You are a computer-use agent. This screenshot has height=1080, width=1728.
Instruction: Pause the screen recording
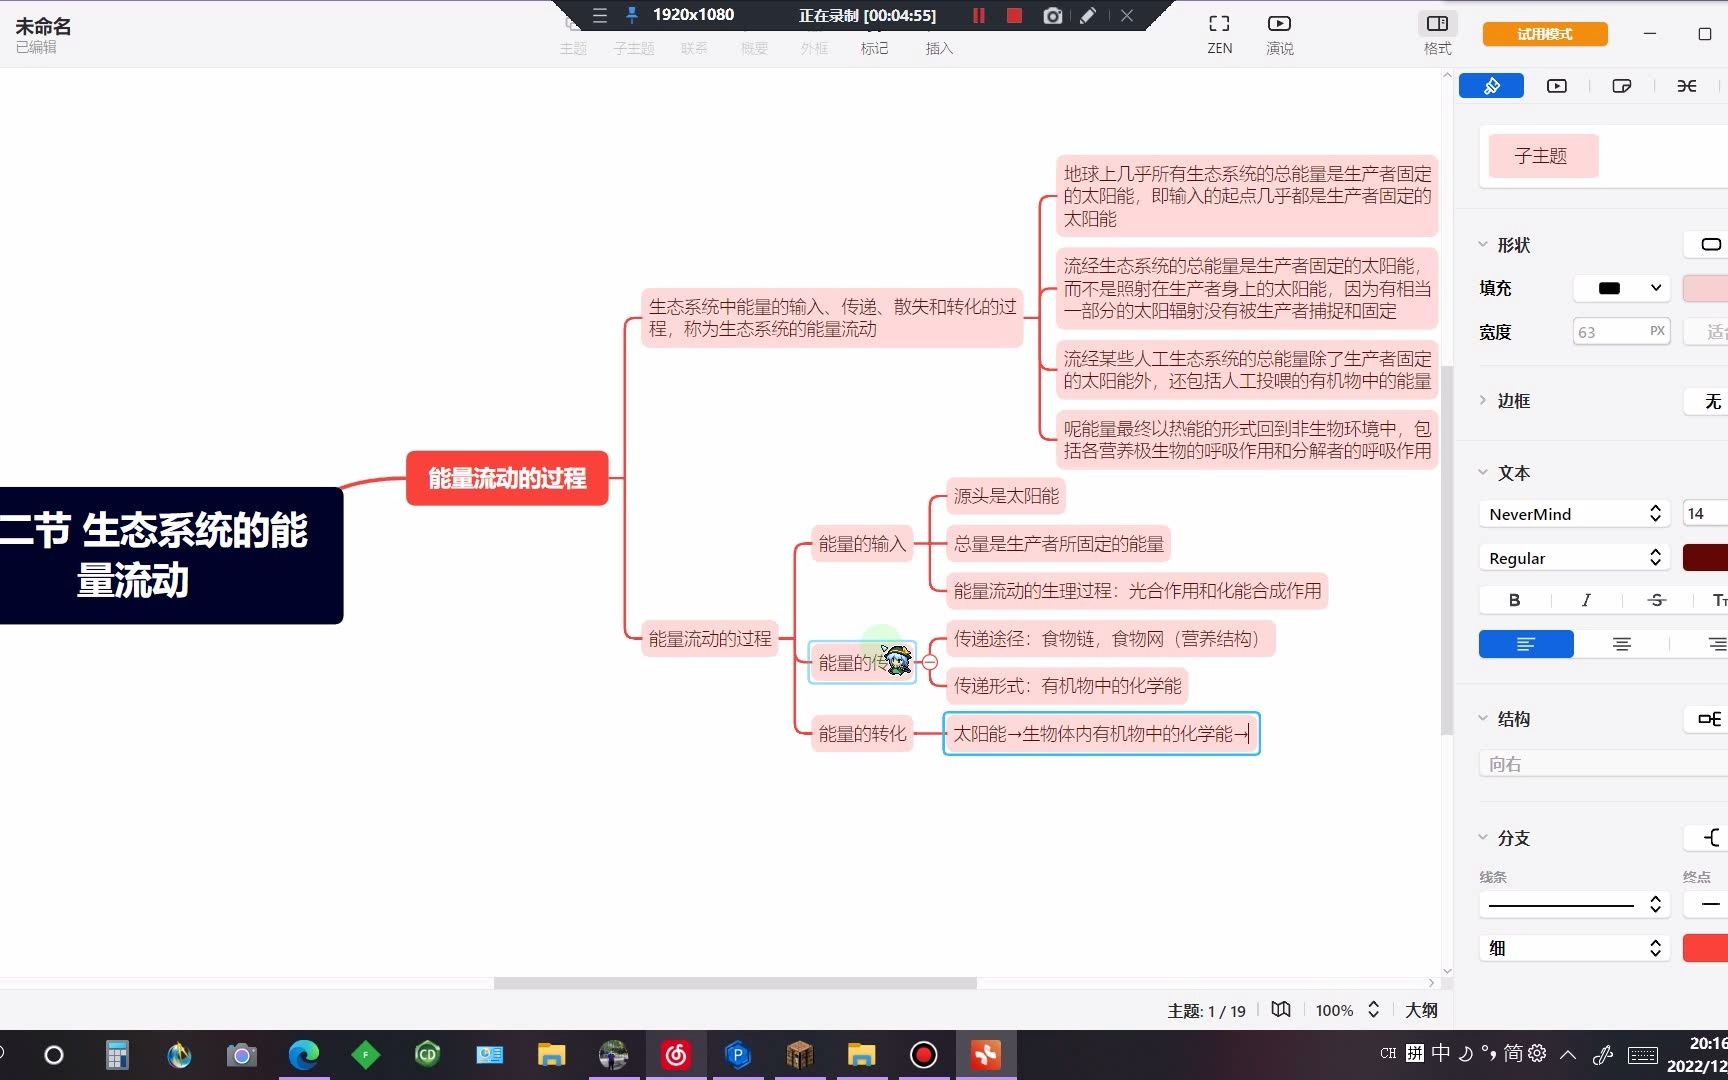pyautogui.click(x=978, y=15)
